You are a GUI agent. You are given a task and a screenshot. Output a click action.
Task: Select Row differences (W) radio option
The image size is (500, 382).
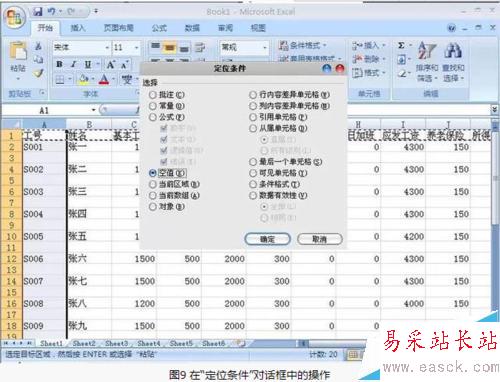tap(253, 95)
